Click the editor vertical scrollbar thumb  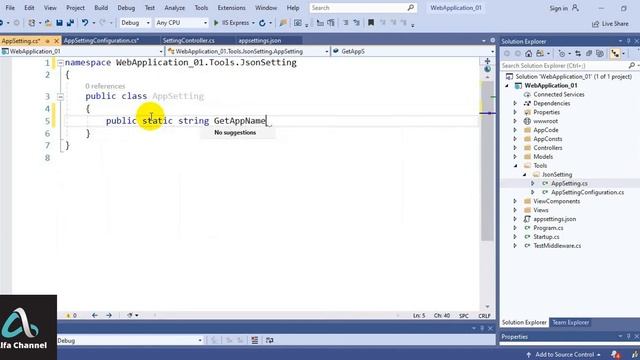(x=487, y=161)
